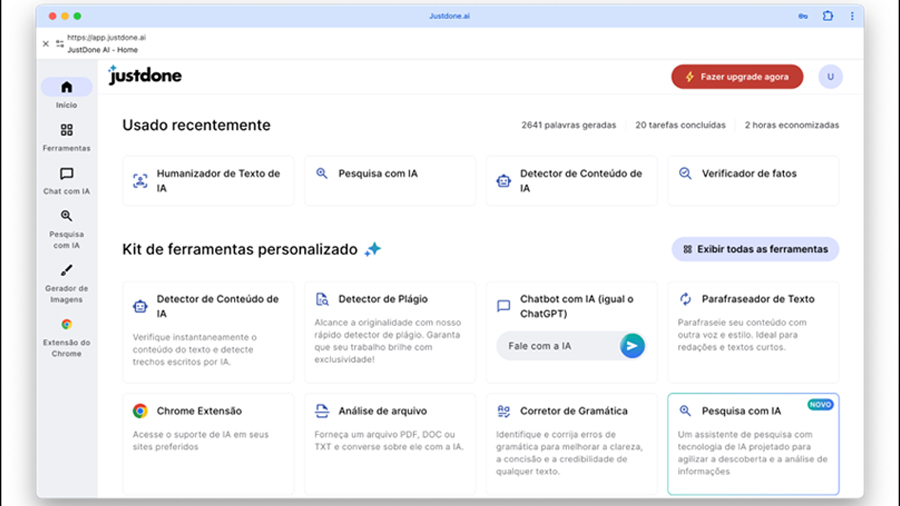Open Ferramentas in the sidebar
The image size is (900, 506).
click(x=66, y=130)
